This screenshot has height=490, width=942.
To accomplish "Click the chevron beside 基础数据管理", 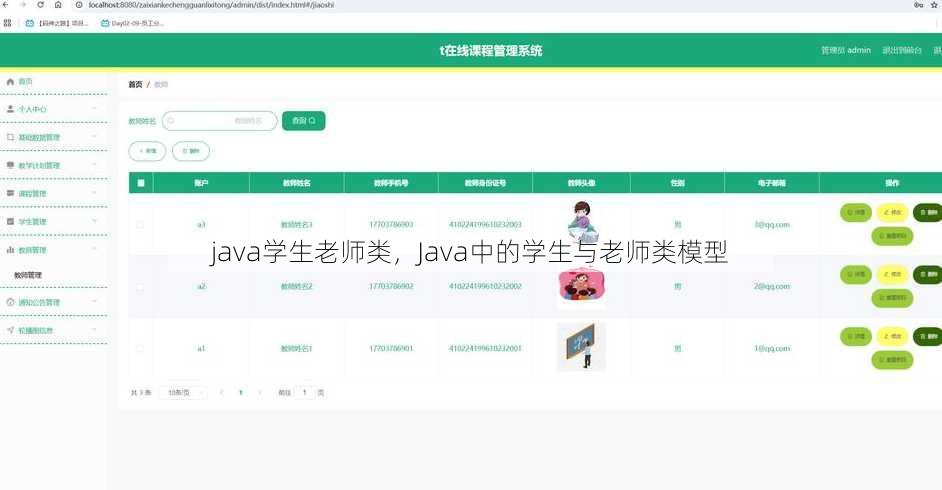I will (94, 137).
